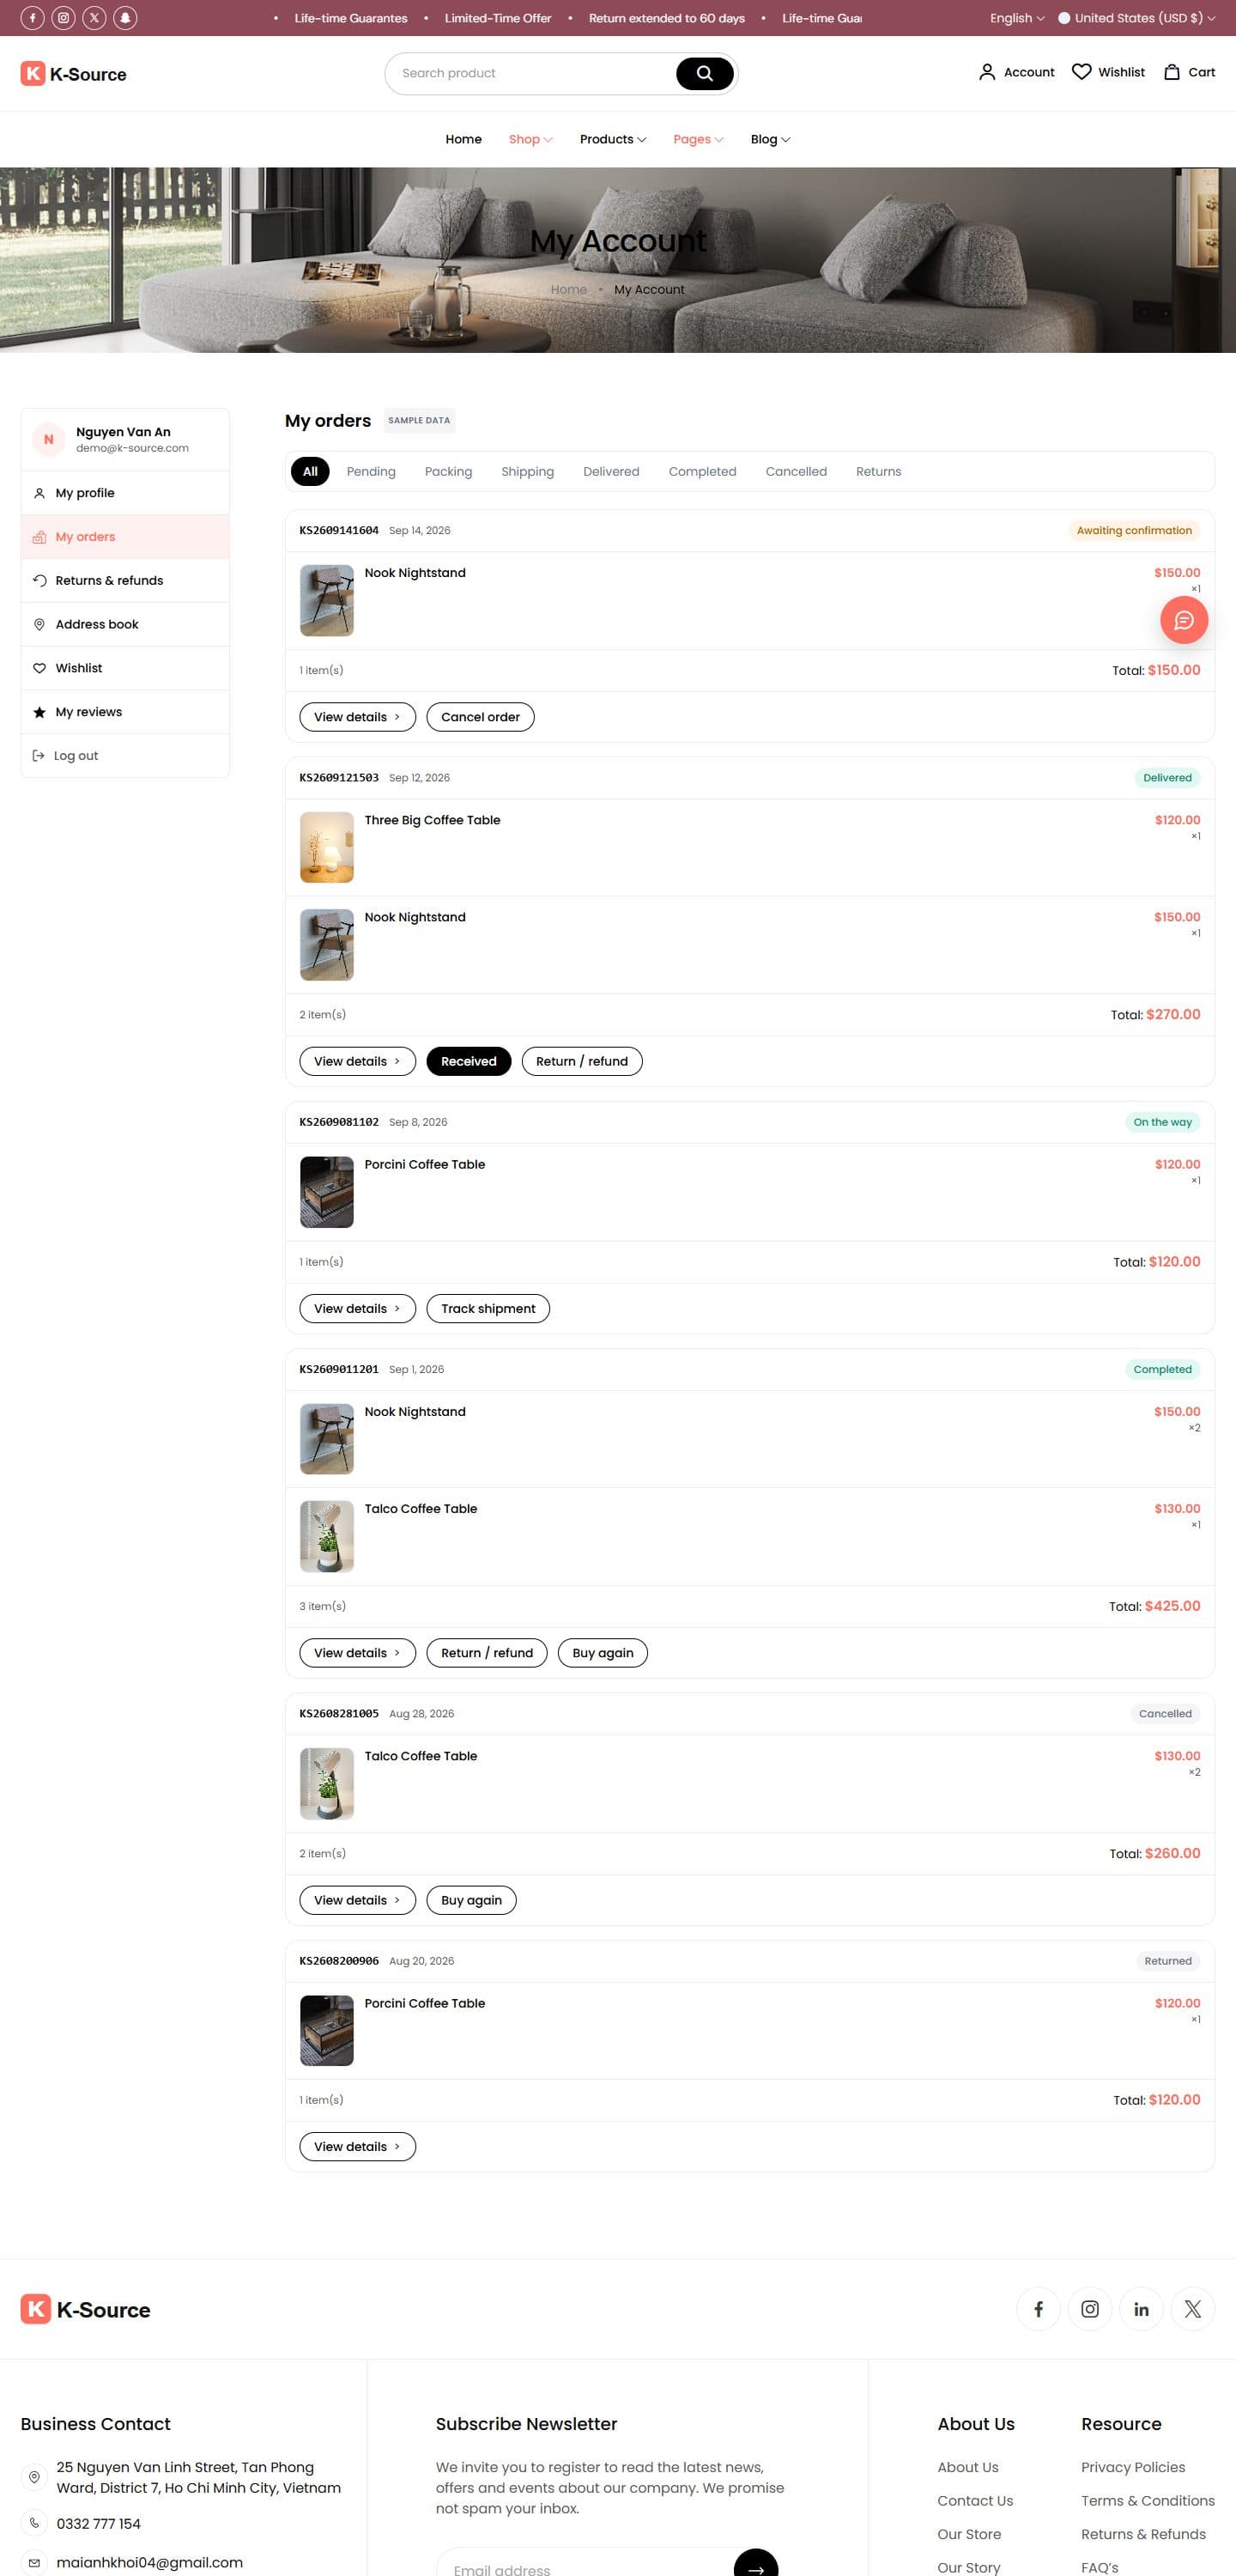
Task: Open the Cart bag icon
Action: point(1172,72)
